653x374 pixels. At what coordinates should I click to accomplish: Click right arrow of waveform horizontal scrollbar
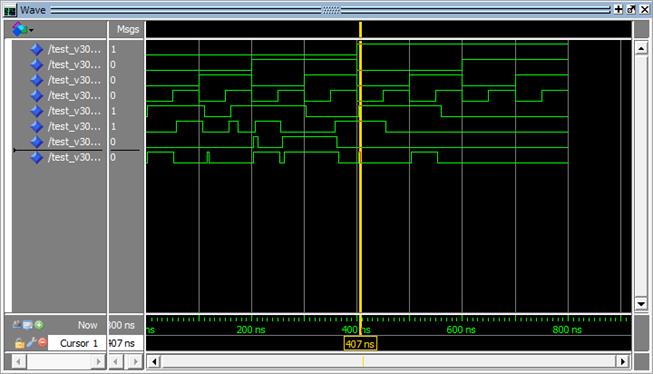click(x=622, y=362)
